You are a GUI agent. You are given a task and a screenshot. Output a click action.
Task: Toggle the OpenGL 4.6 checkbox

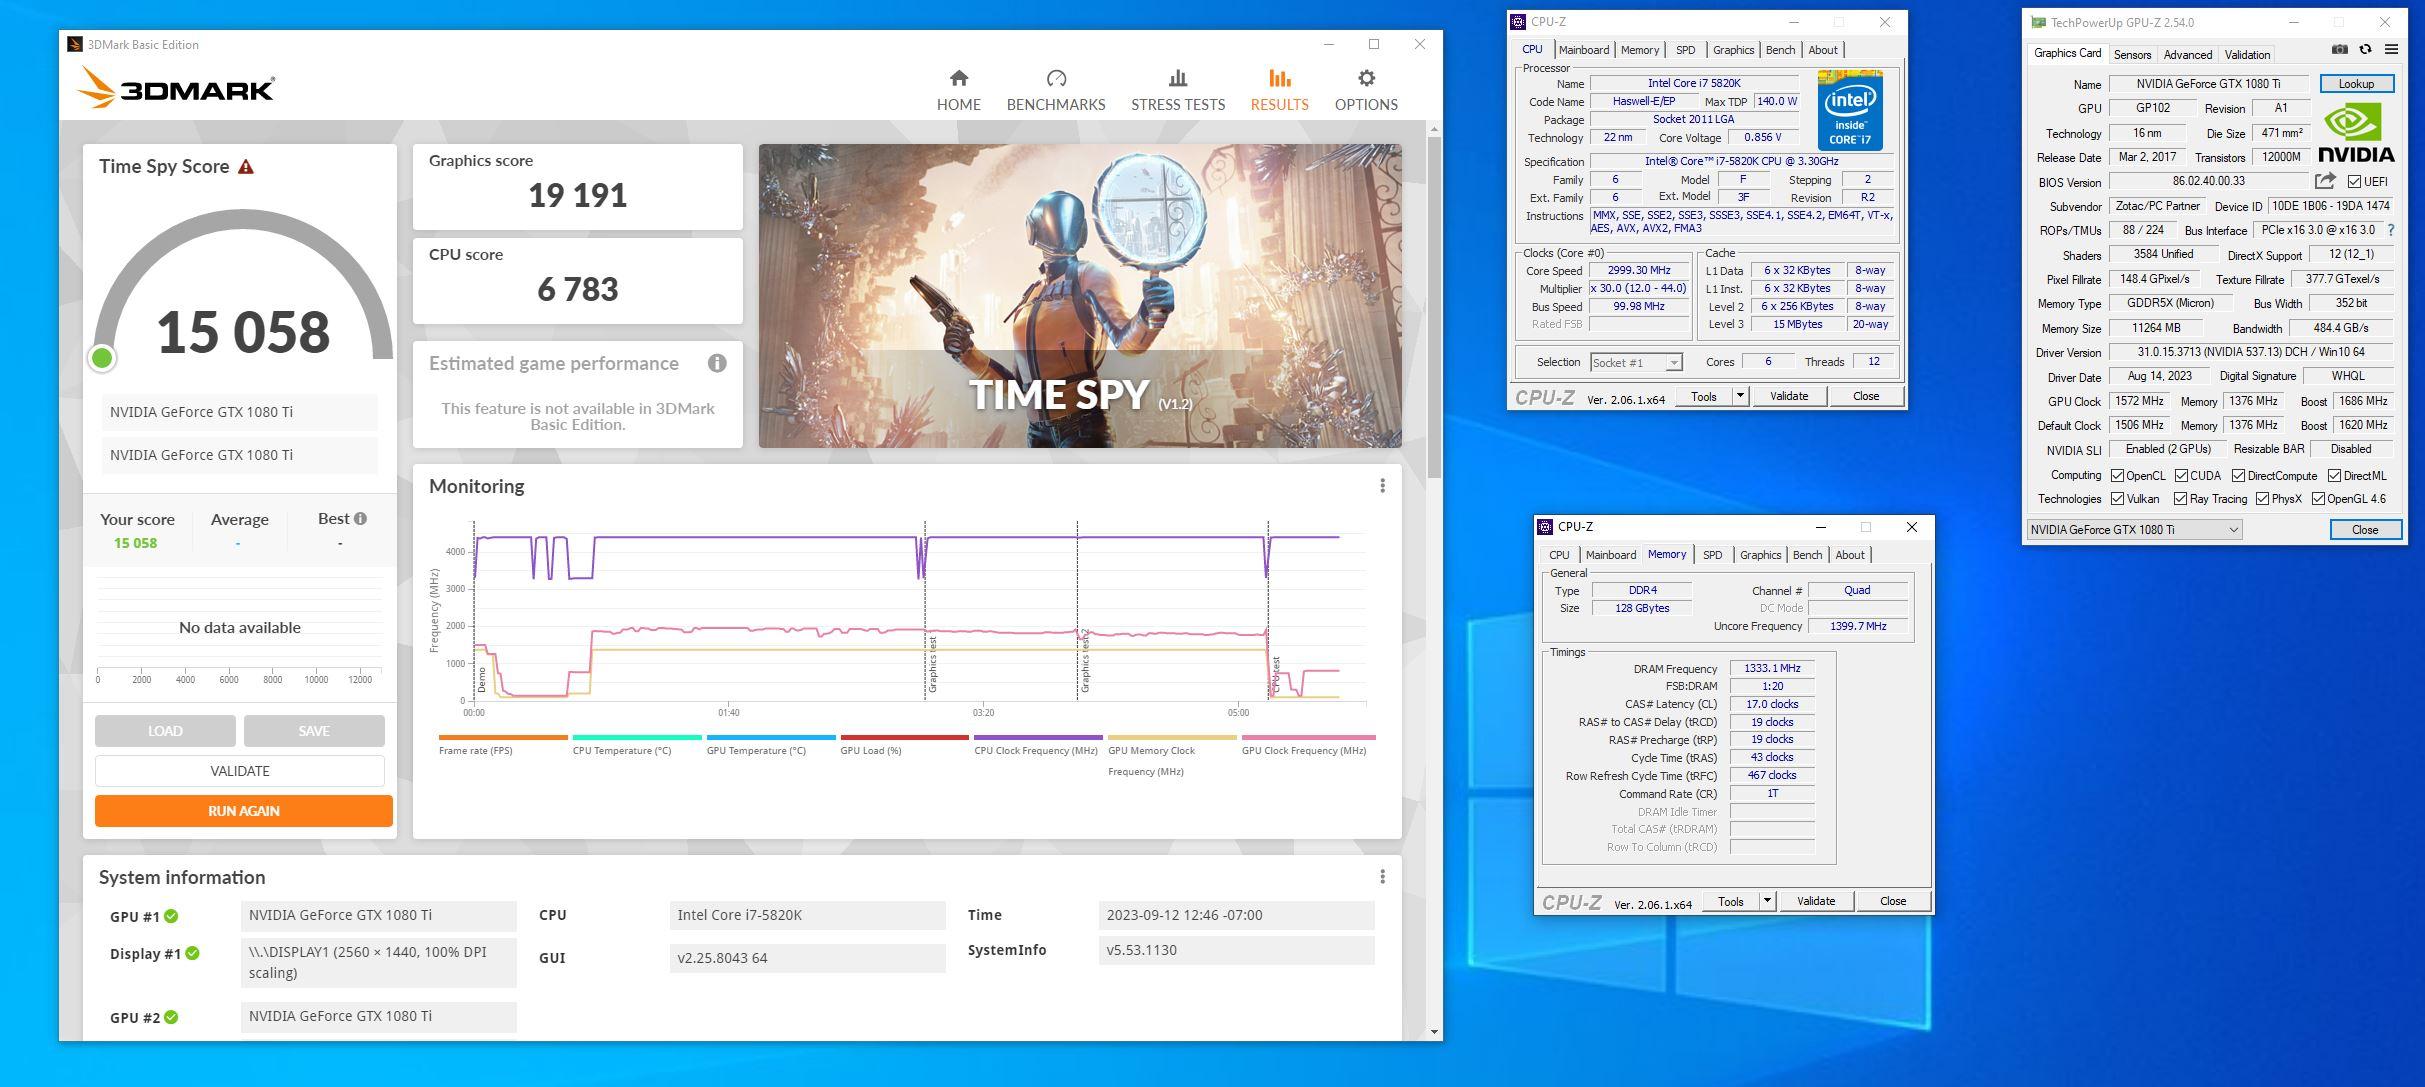coord(2318,499)
